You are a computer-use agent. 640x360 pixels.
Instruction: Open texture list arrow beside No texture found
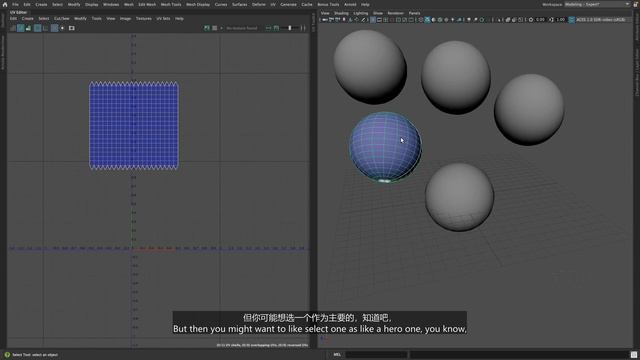pos(222,28)
